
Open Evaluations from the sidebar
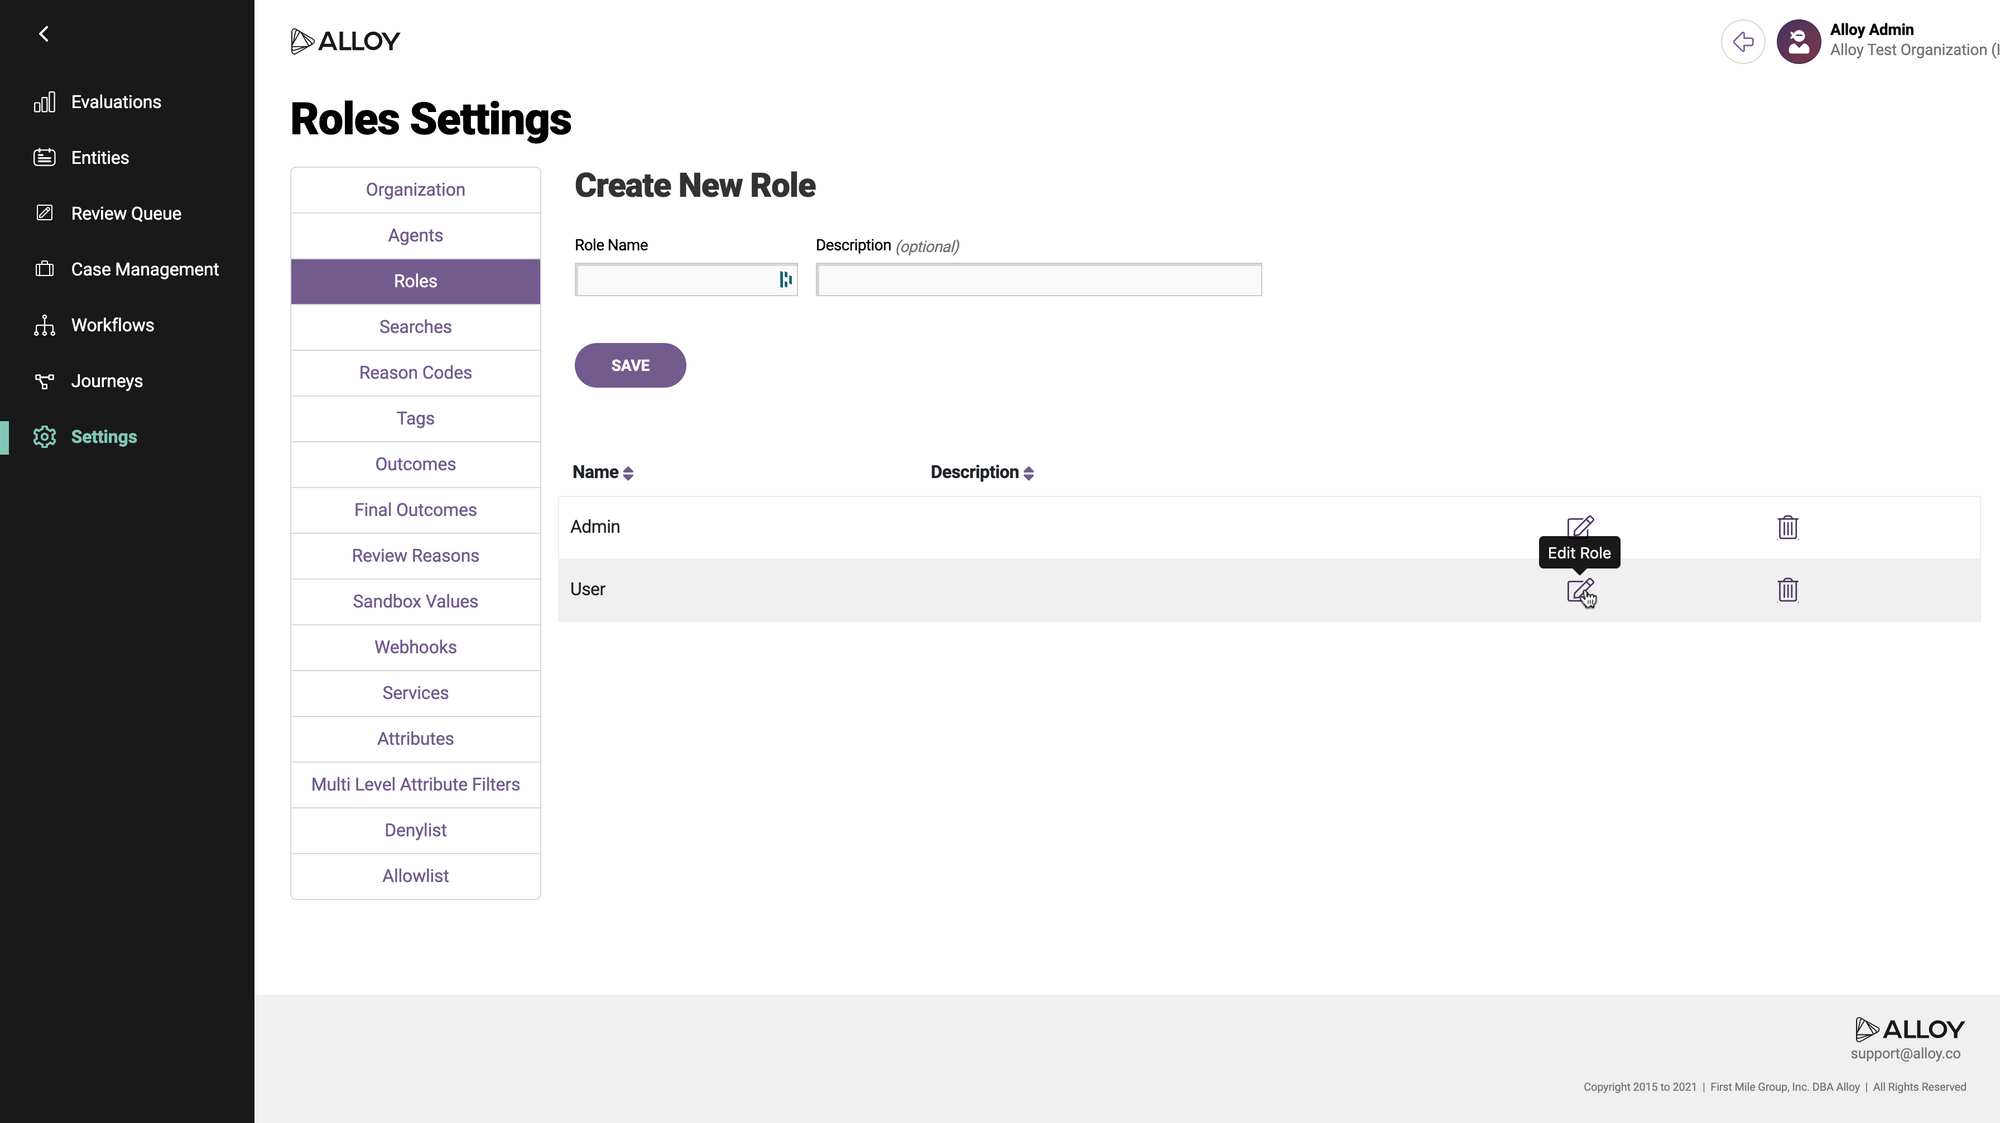click(115, 102)
